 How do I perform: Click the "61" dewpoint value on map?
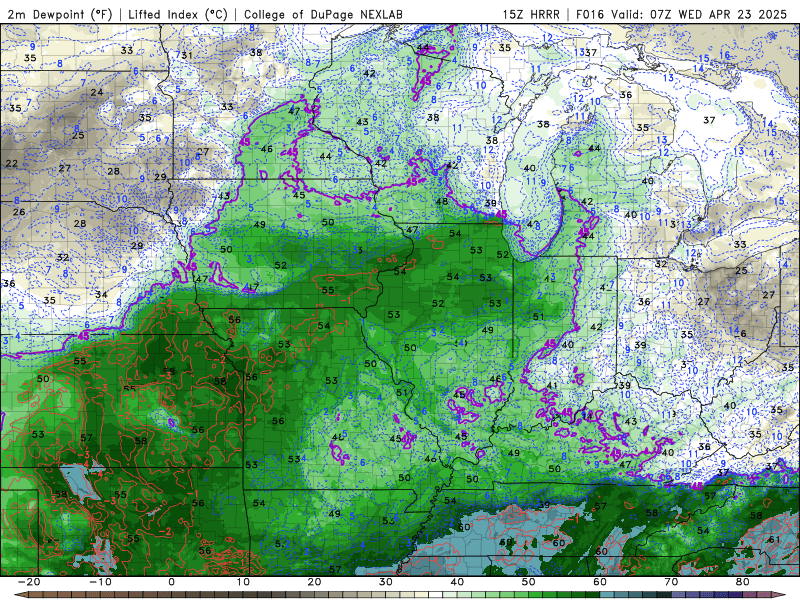pyautogui.click(x=774, y=539)
